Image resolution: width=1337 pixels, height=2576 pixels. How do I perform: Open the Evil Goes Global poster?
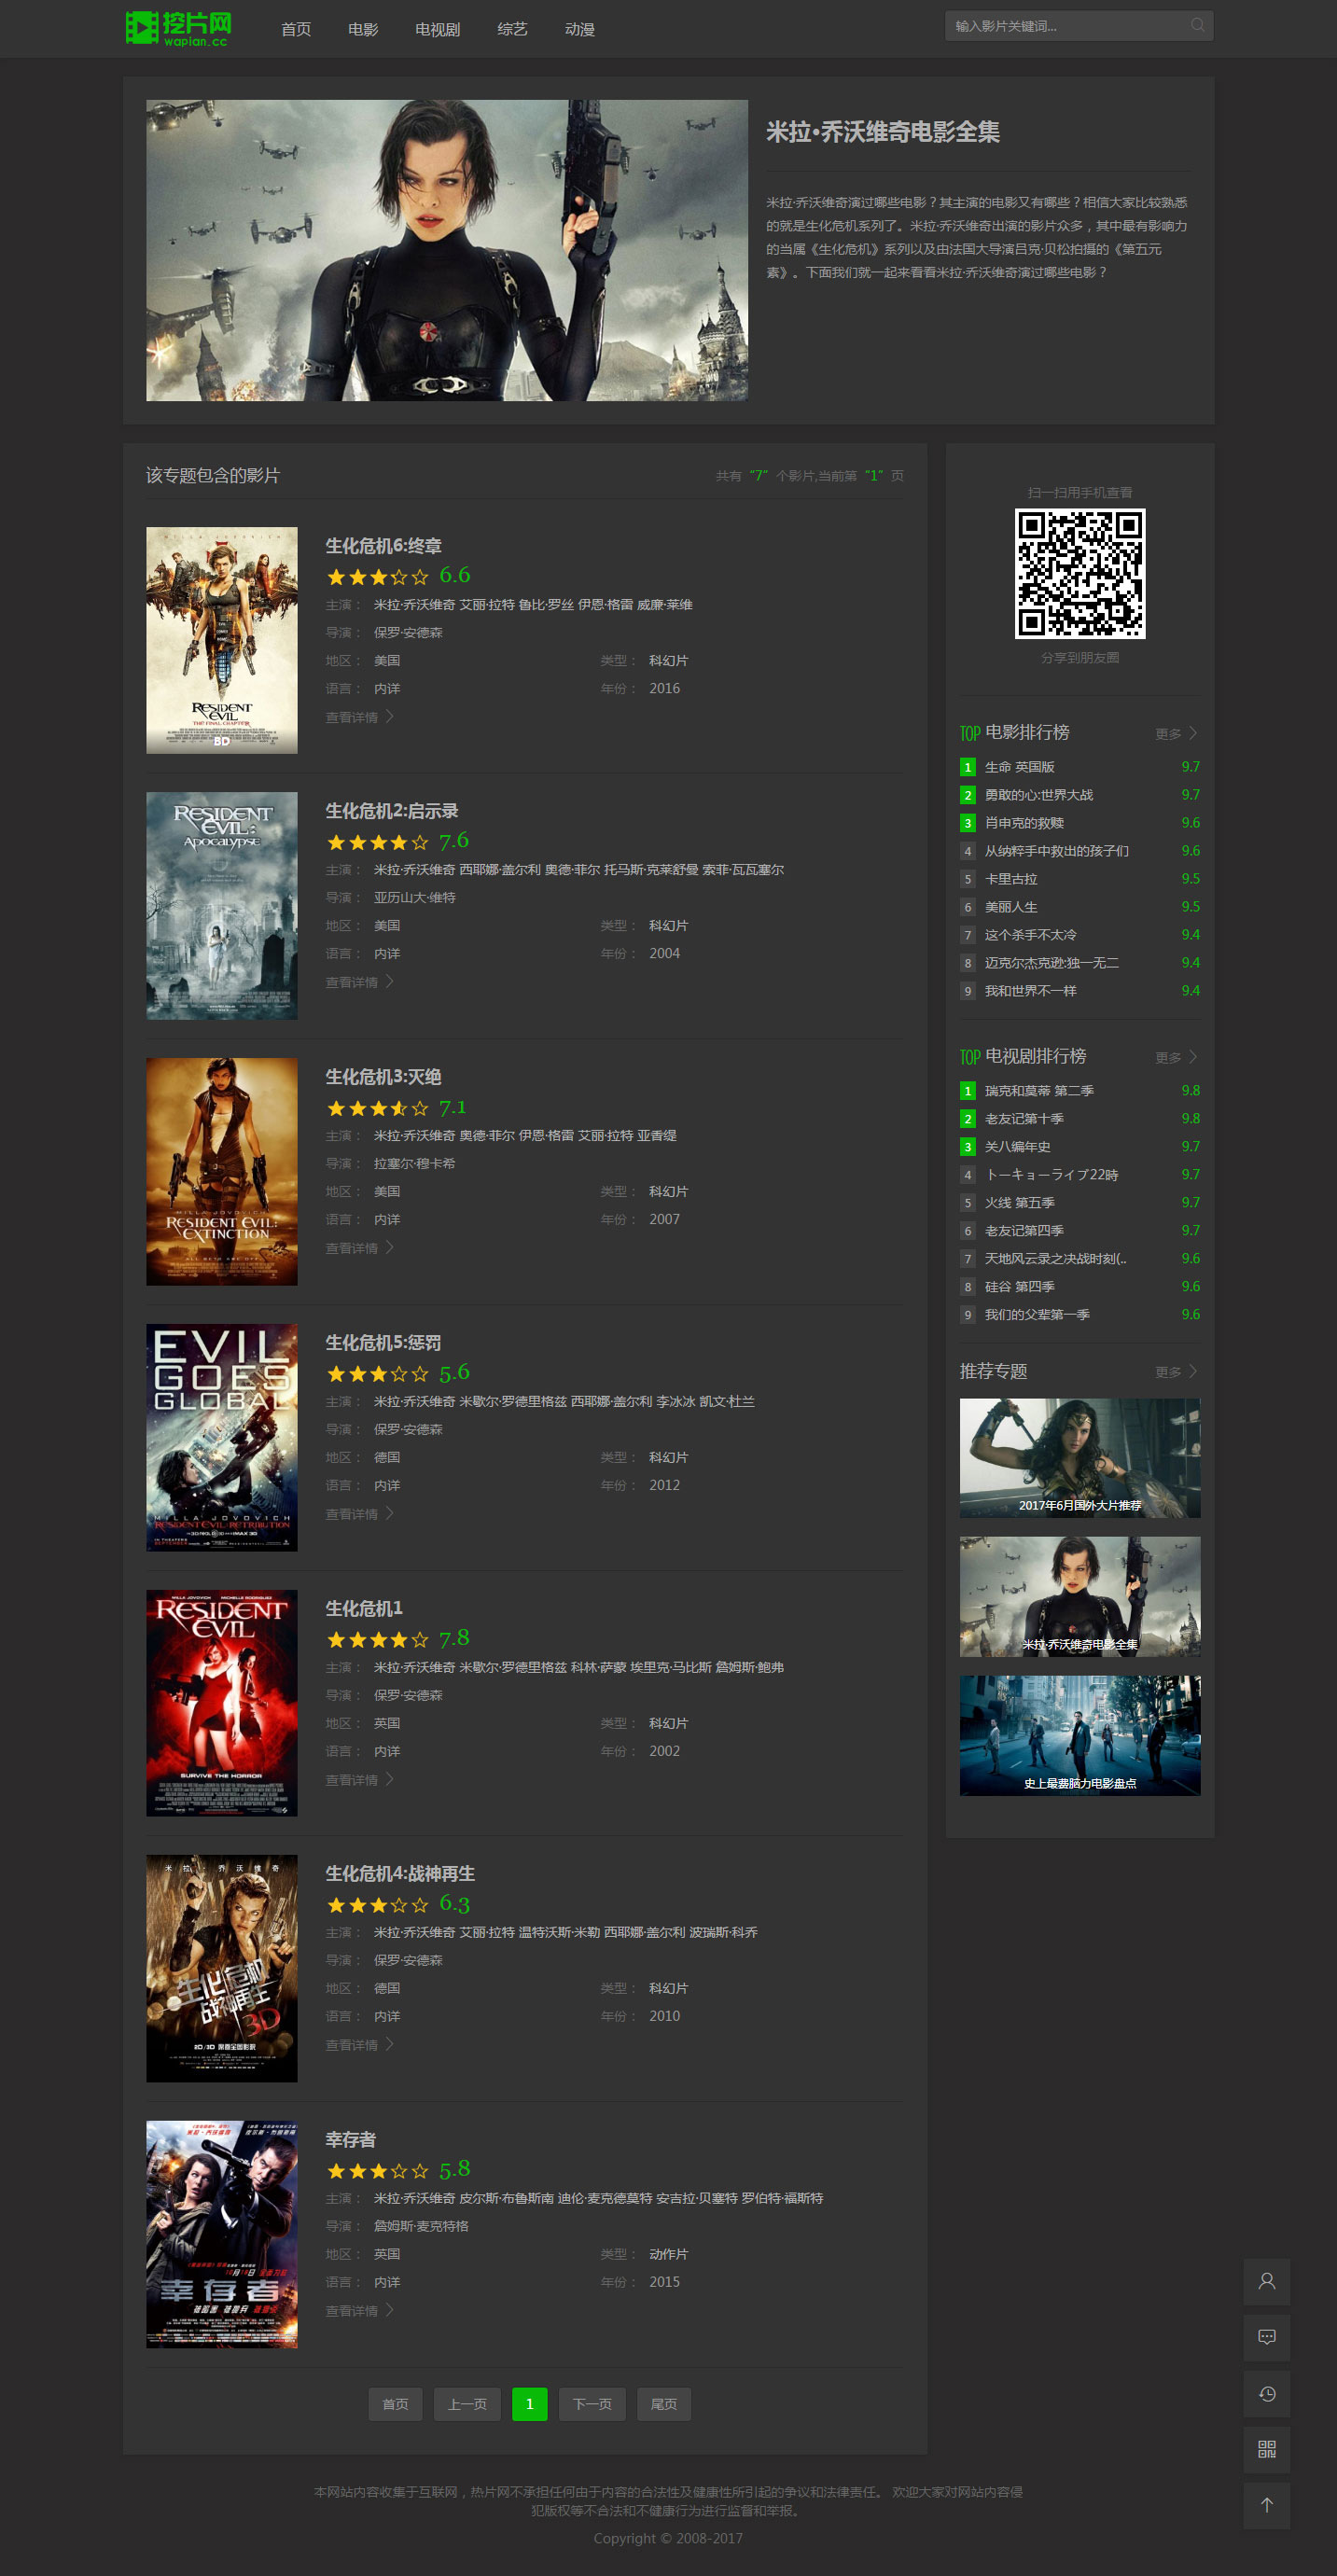pos(221,1437)
